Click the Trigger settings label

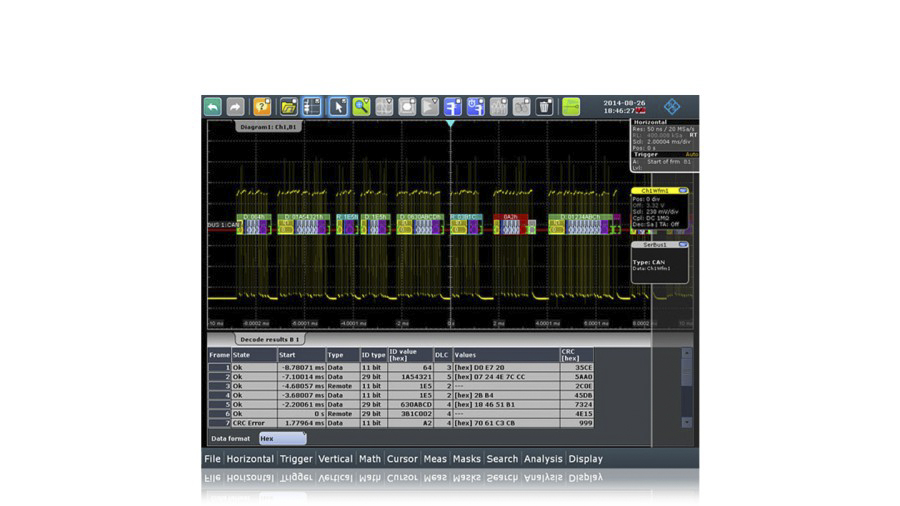[x=646, y=154]
